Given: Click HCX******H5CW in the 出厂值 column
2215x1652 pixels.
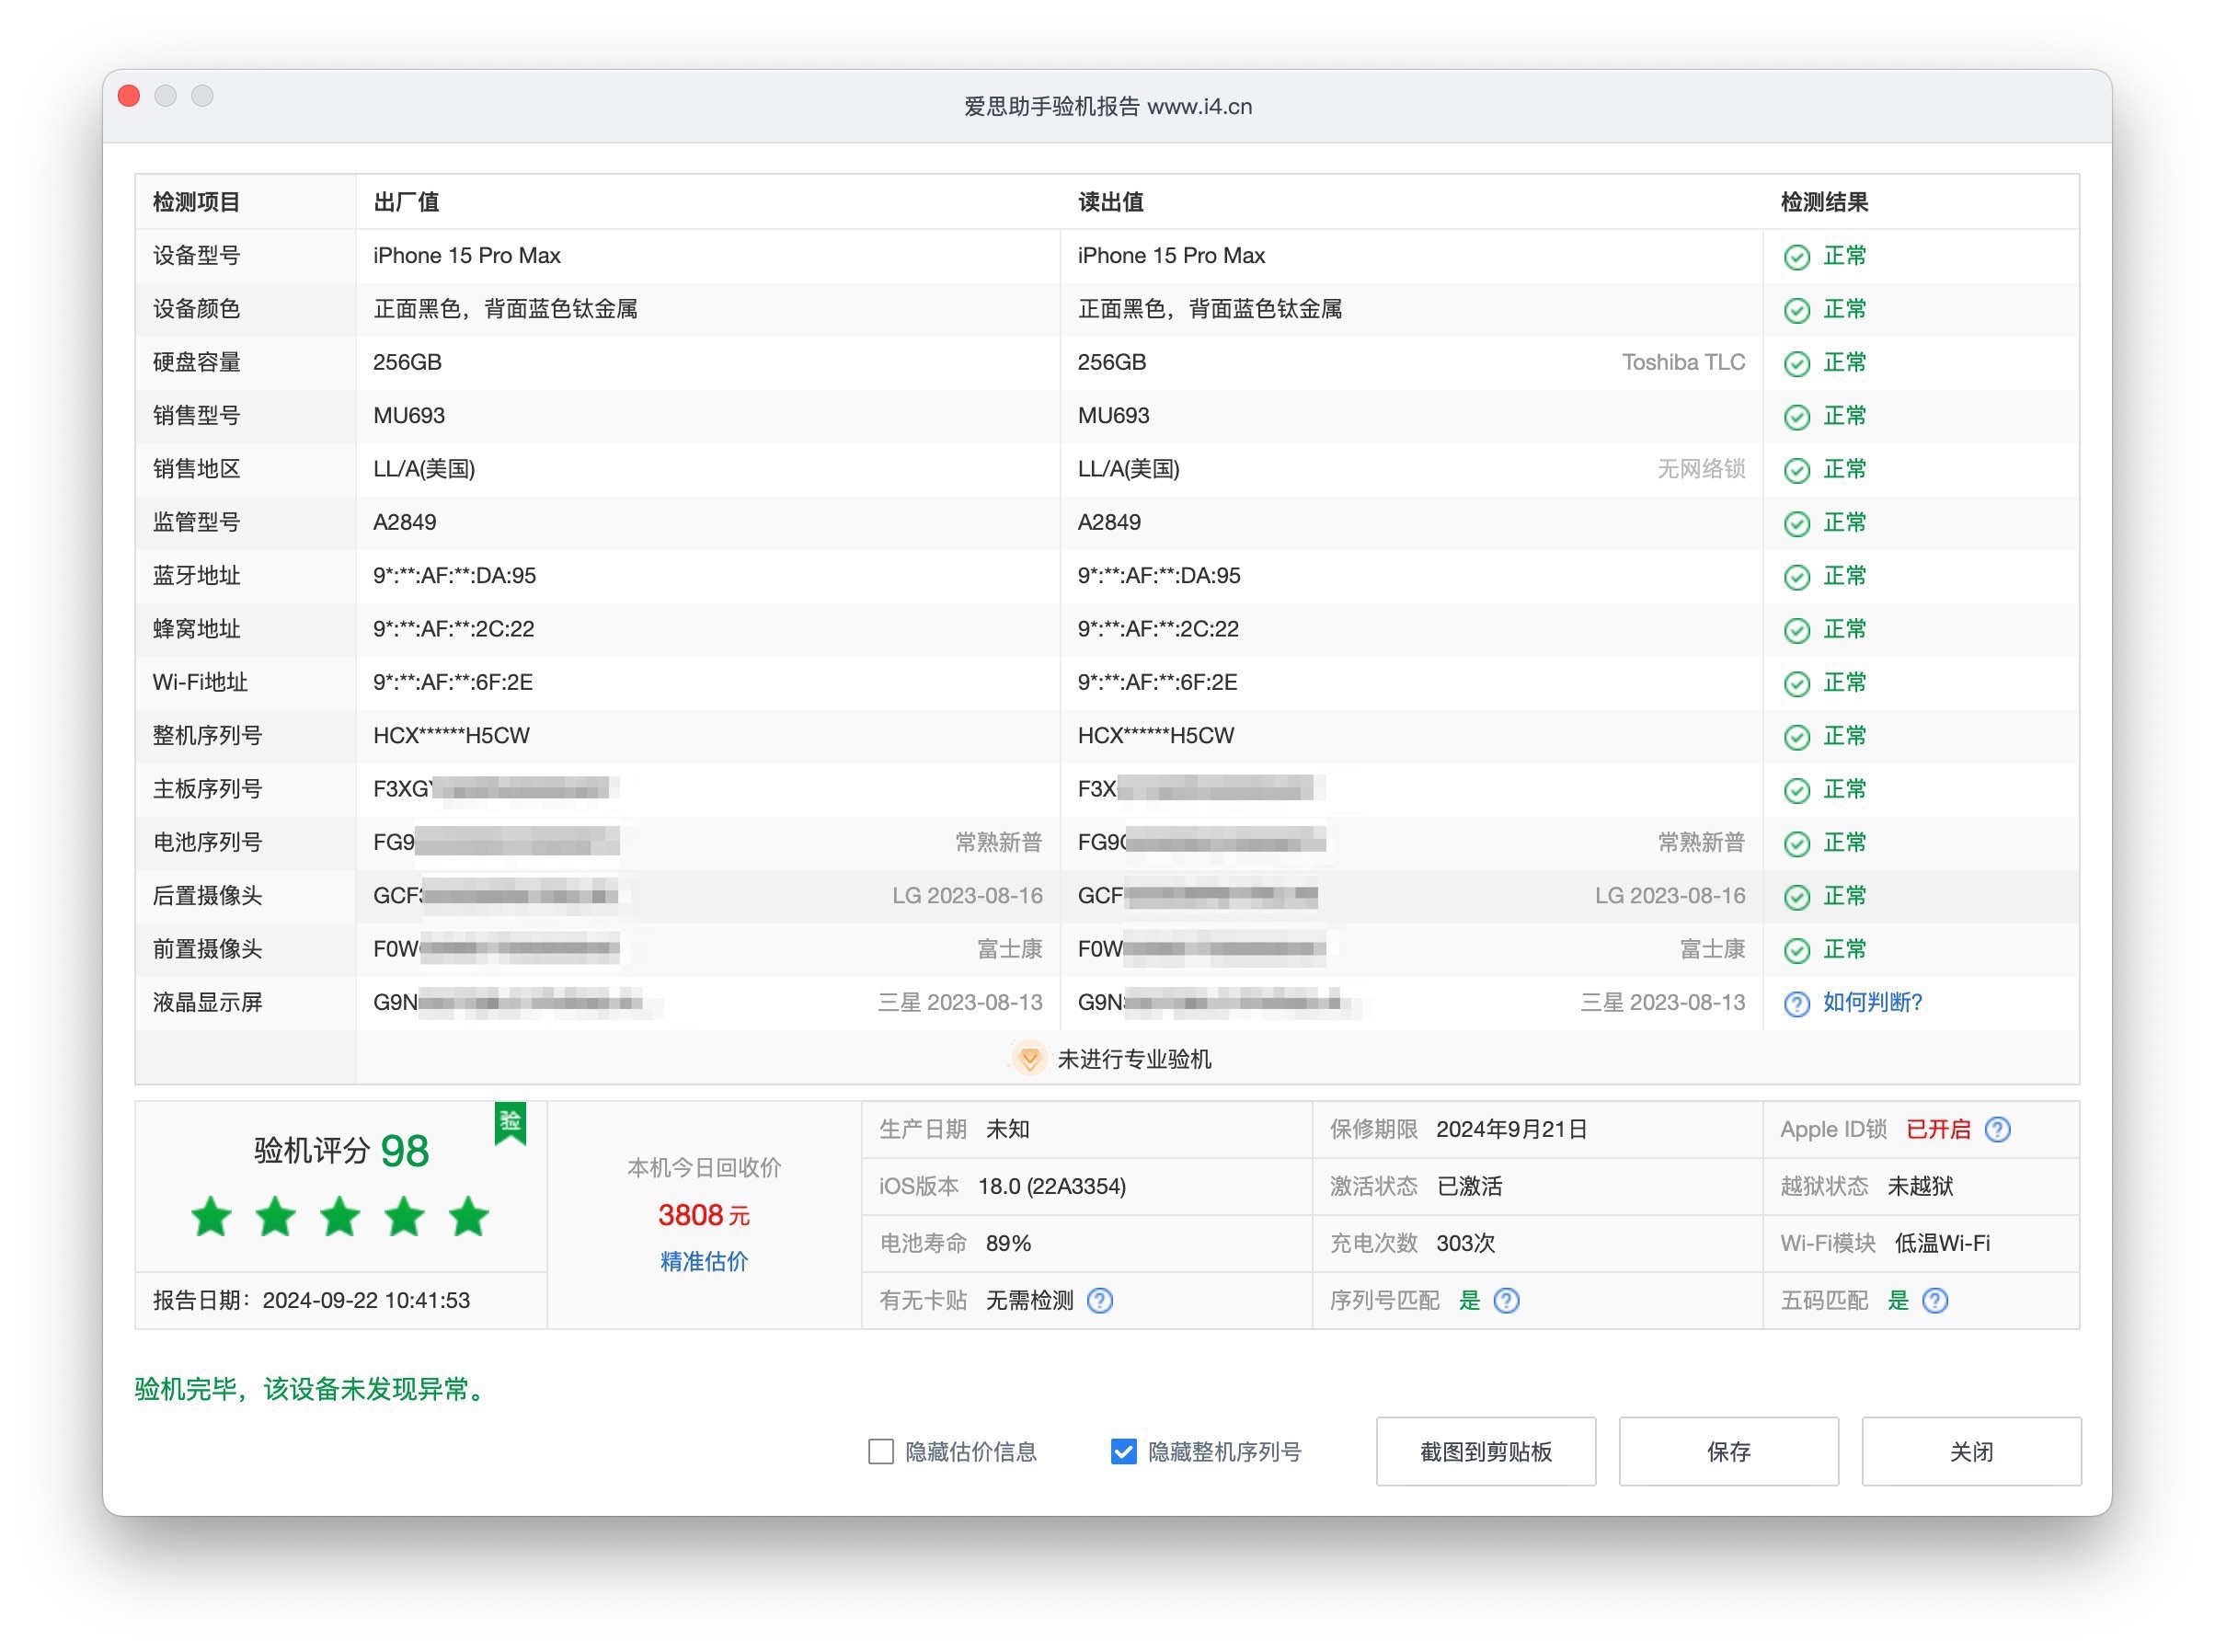Looking at the screenshot, I should pos(451,735).
